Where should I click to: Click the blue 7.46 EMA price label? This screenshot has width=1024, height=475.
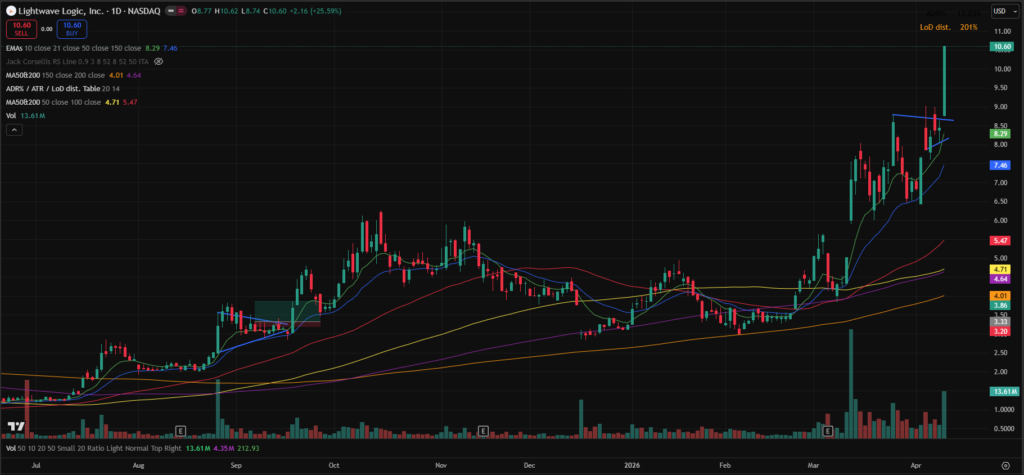click(x=999, y=164)
